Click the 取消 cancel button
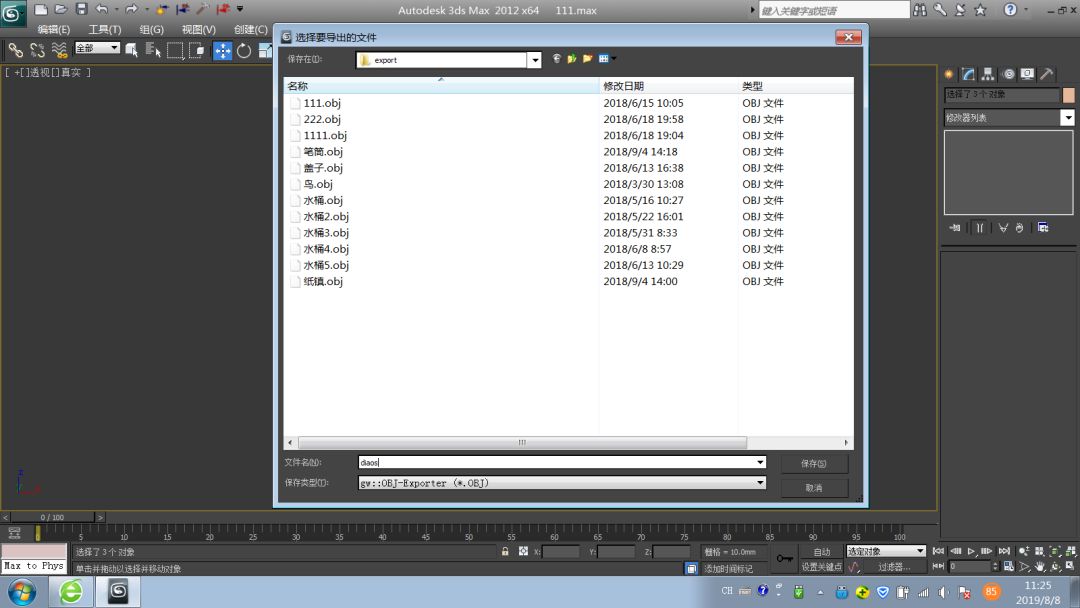Image resolution: width=1080 pixels, height=608 pixels. (x=814, y=488)
